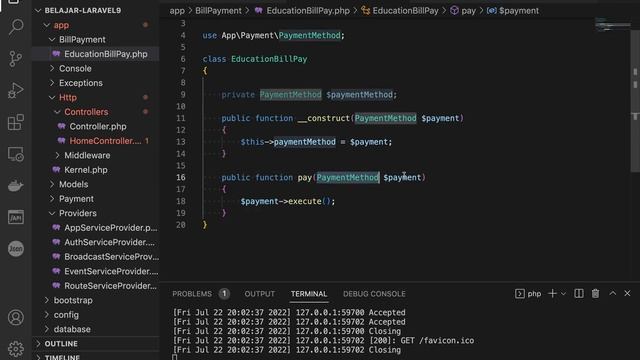The width and height of the screenshot is (640, 360).
Task: Open Kernel.php file
Action: [x=86, y=170]
